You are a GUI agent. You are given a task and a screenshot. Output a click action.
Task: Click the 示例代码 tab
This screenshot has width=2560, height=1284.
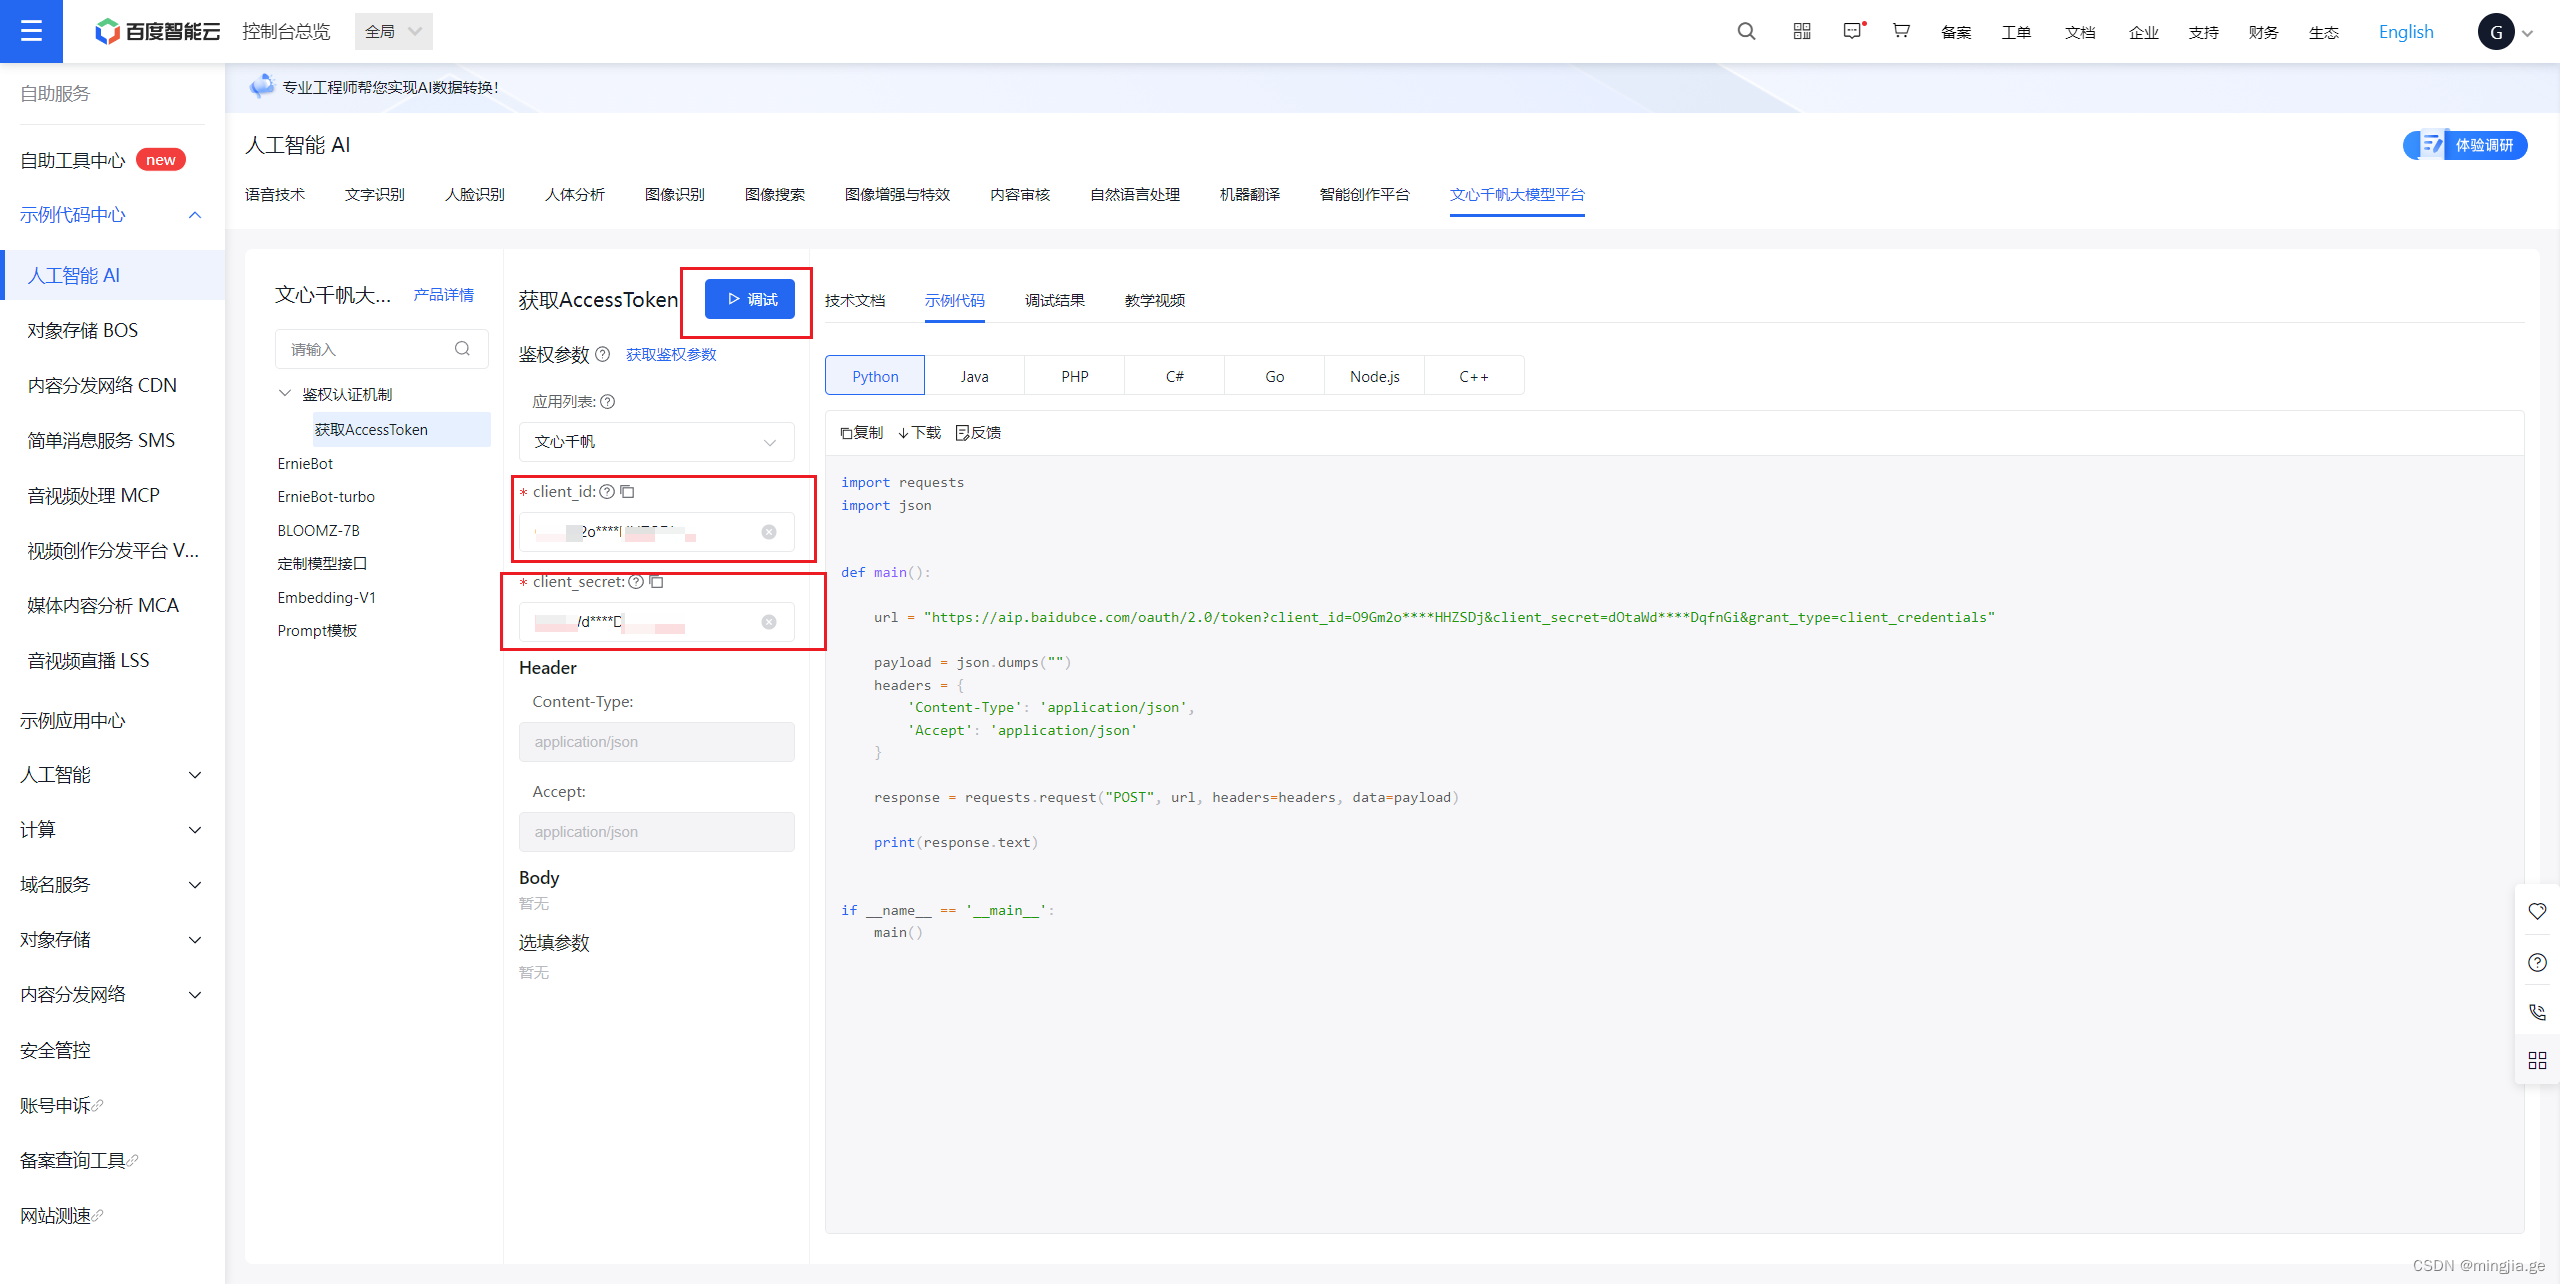[954, 300]
